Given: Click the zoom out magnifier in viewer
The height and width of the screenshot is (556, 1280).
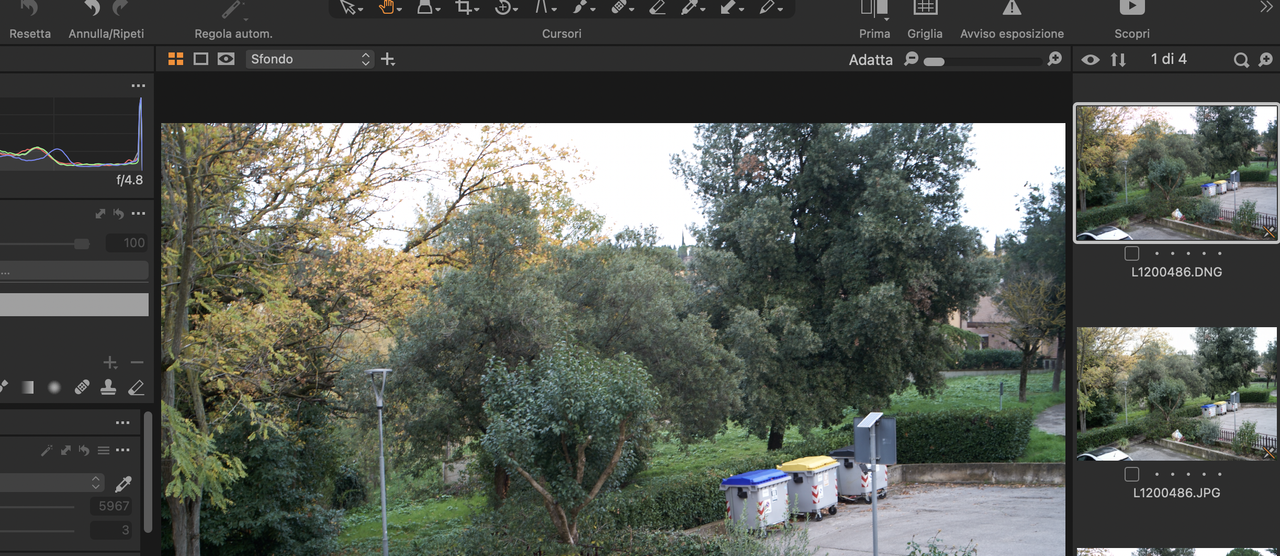Looking at the screenshot, I should (x=911, y=59).
